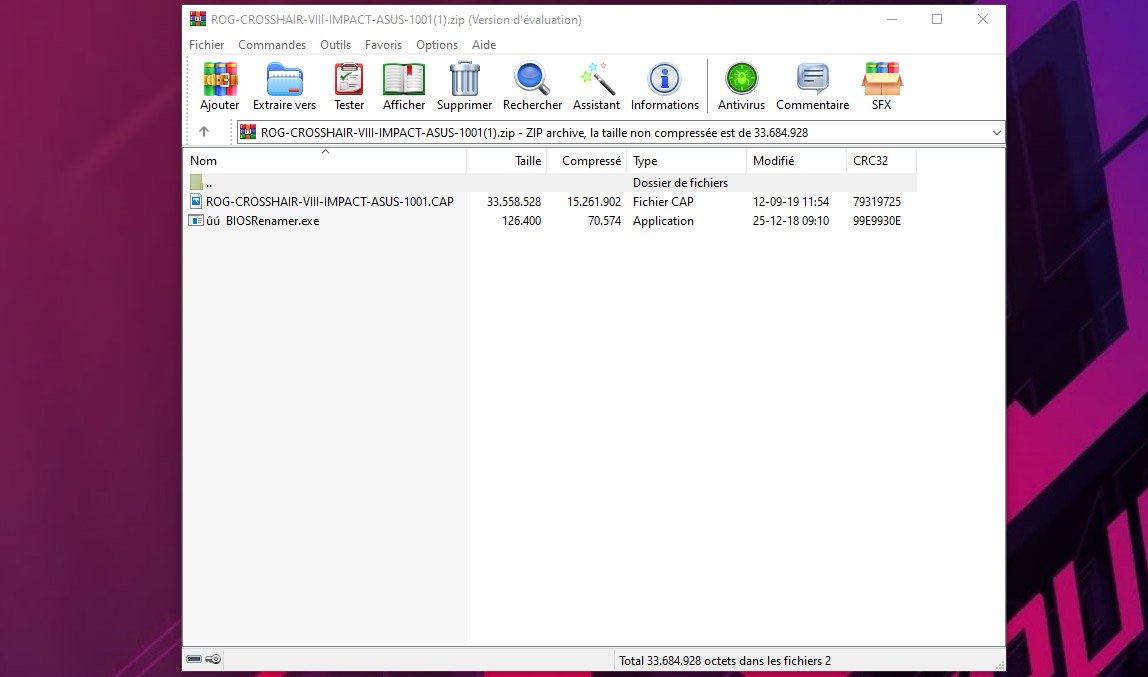
Task: Click the Afficher book icon
Action: click(404, 86)
